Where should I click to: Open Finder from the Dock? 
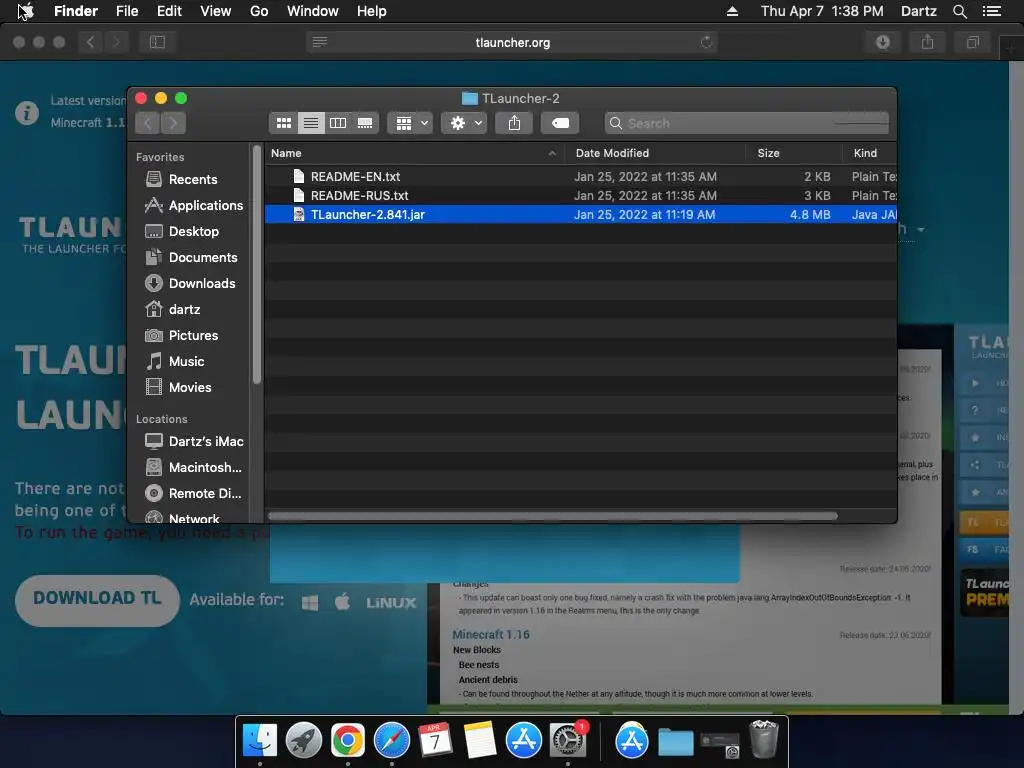(x=259, y=740)
